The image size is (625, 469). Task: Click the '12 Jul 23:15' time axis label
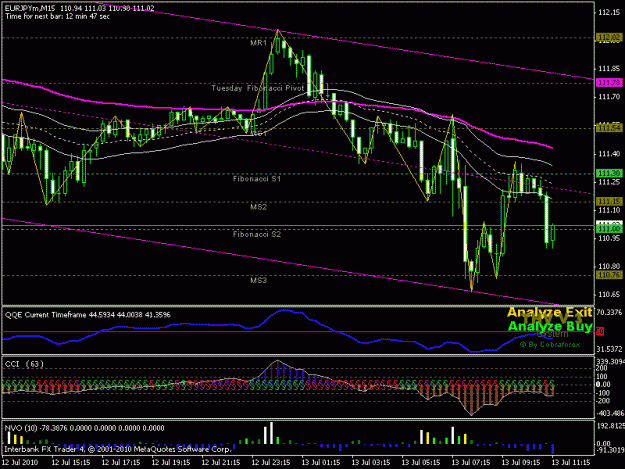pyautogui.click(x=270, y=462)
